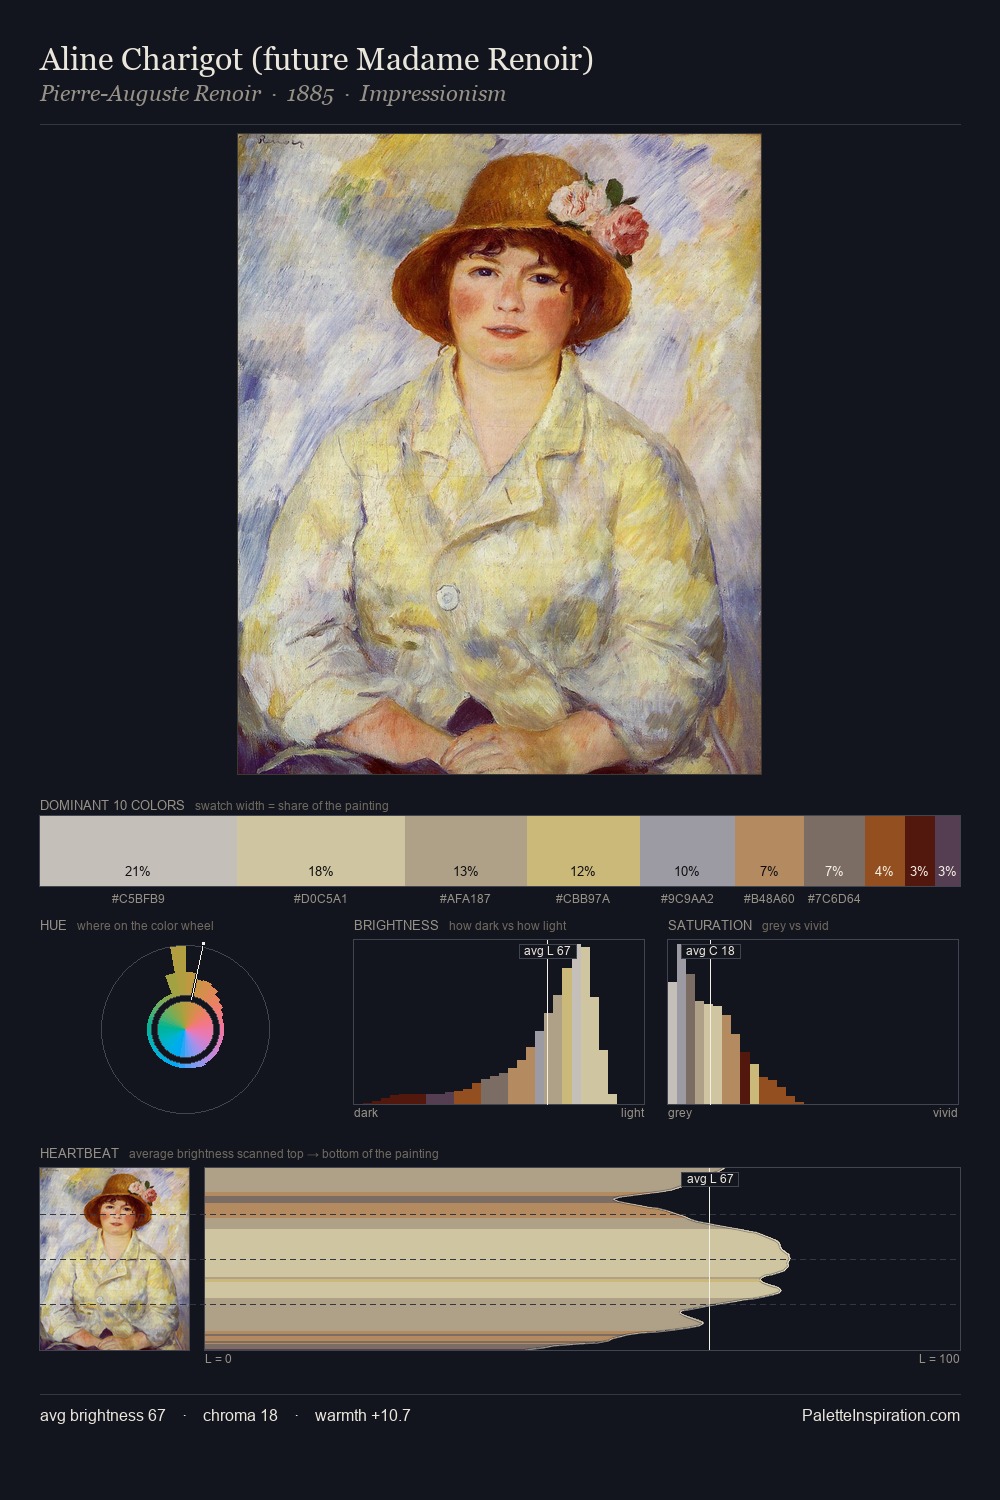1000x1500 pixels.
Task: Click the 'avg L 67' brightness label
Action: coord(547,951)
